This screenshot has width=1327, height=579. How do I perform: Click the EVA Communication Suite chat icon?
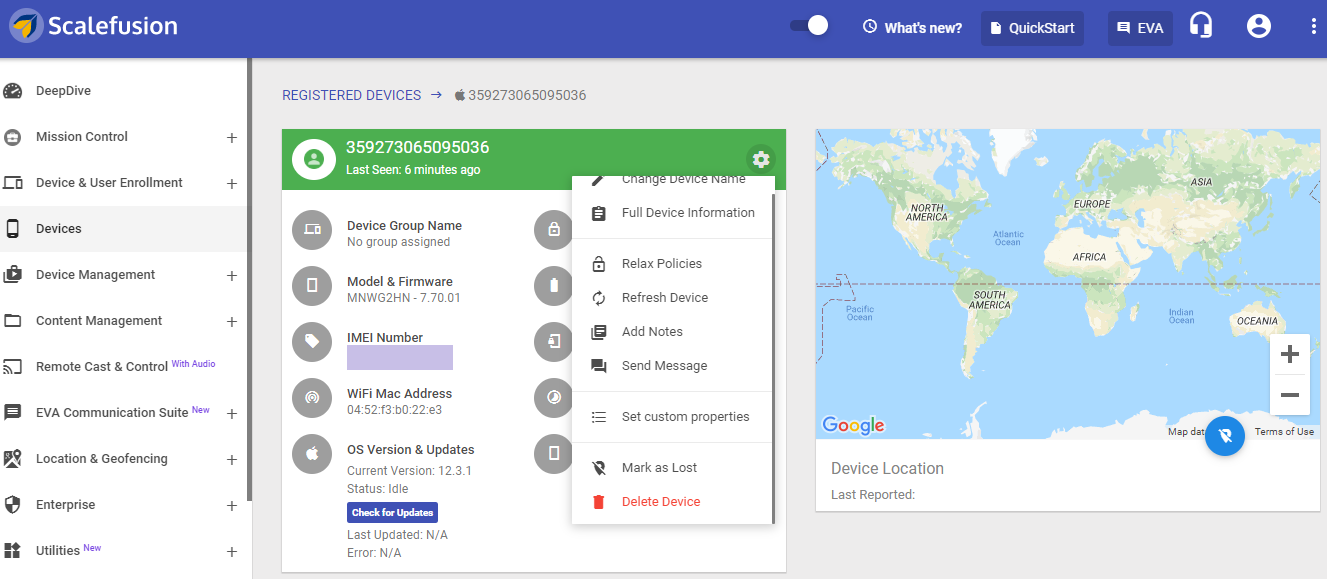point(13,413)
